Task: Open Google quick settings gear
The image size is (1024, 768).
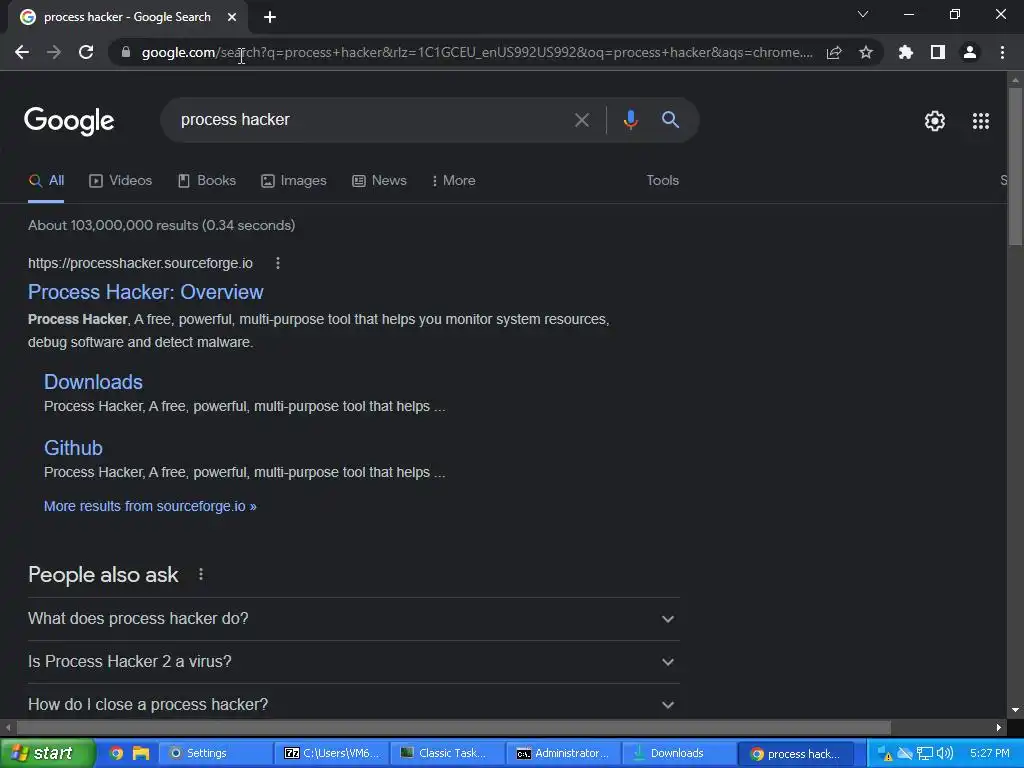Action: (x=935, y=121)
